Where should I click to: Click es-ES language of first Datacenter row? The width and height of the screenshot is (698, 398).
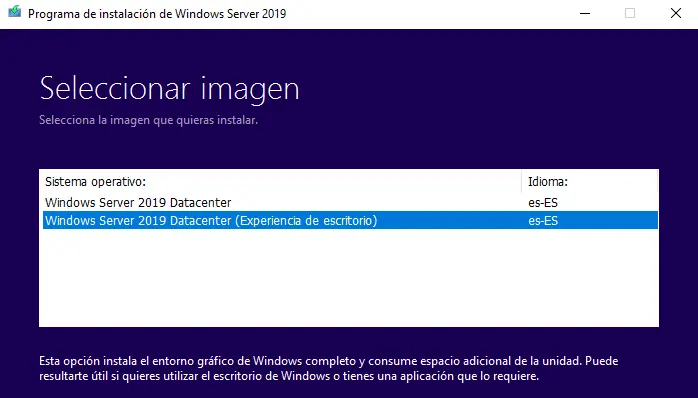click(543, 203)
